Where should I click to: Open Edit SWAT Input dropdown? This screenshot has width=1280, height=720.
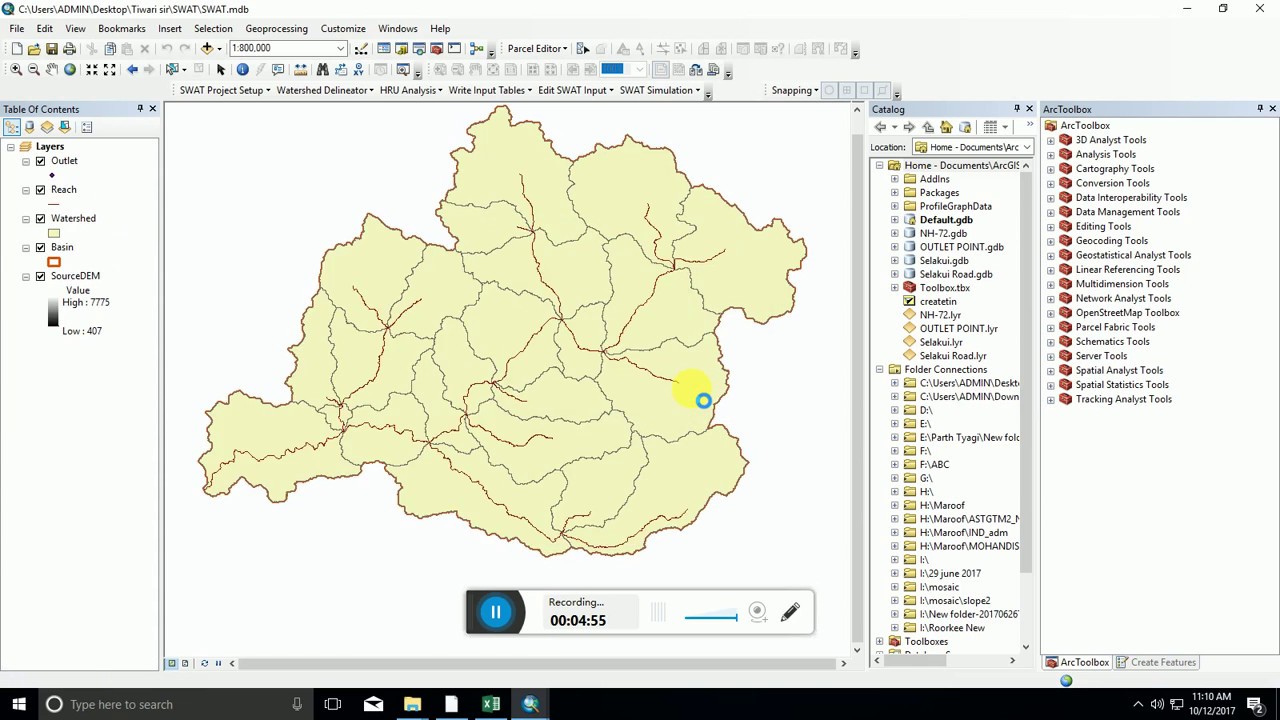click(x=577, y=90)
